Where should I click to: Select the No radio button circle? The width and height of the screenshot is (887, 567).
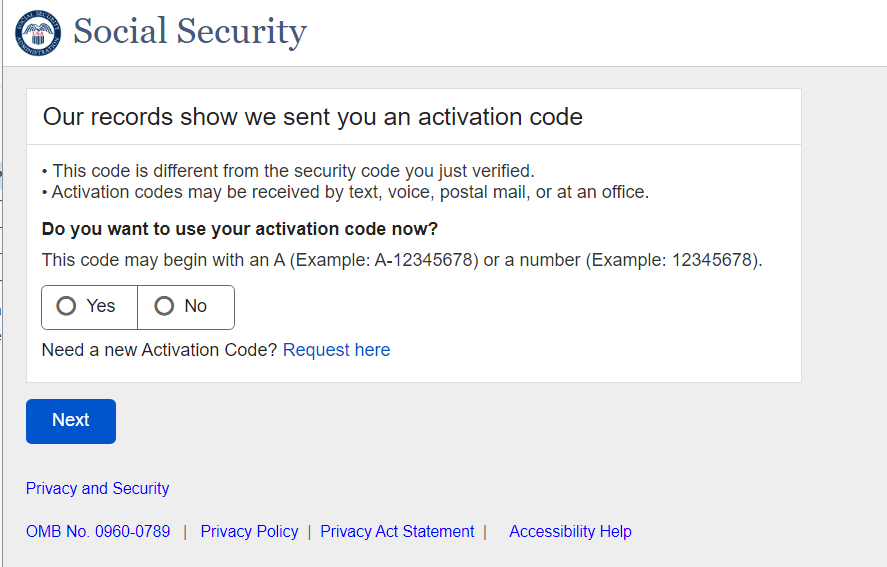[x=164, y=306]
